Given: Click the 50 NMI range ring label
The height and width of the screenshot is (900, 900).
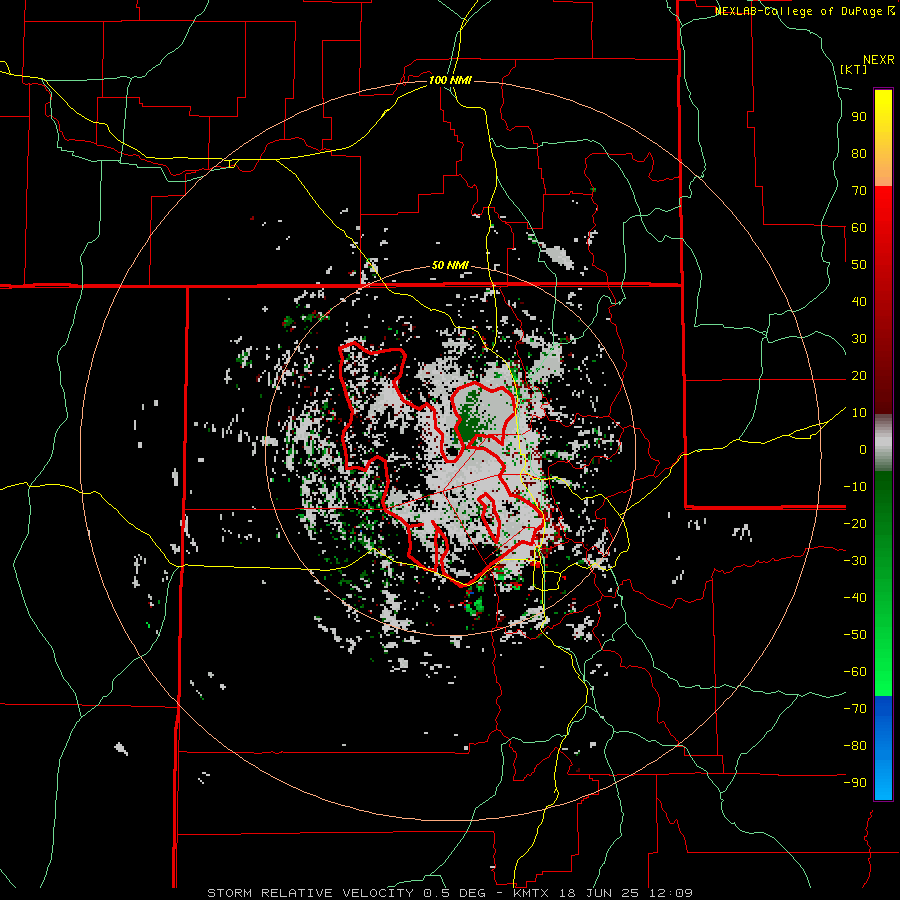Looking at the screenshot, I should click(450, 265).
